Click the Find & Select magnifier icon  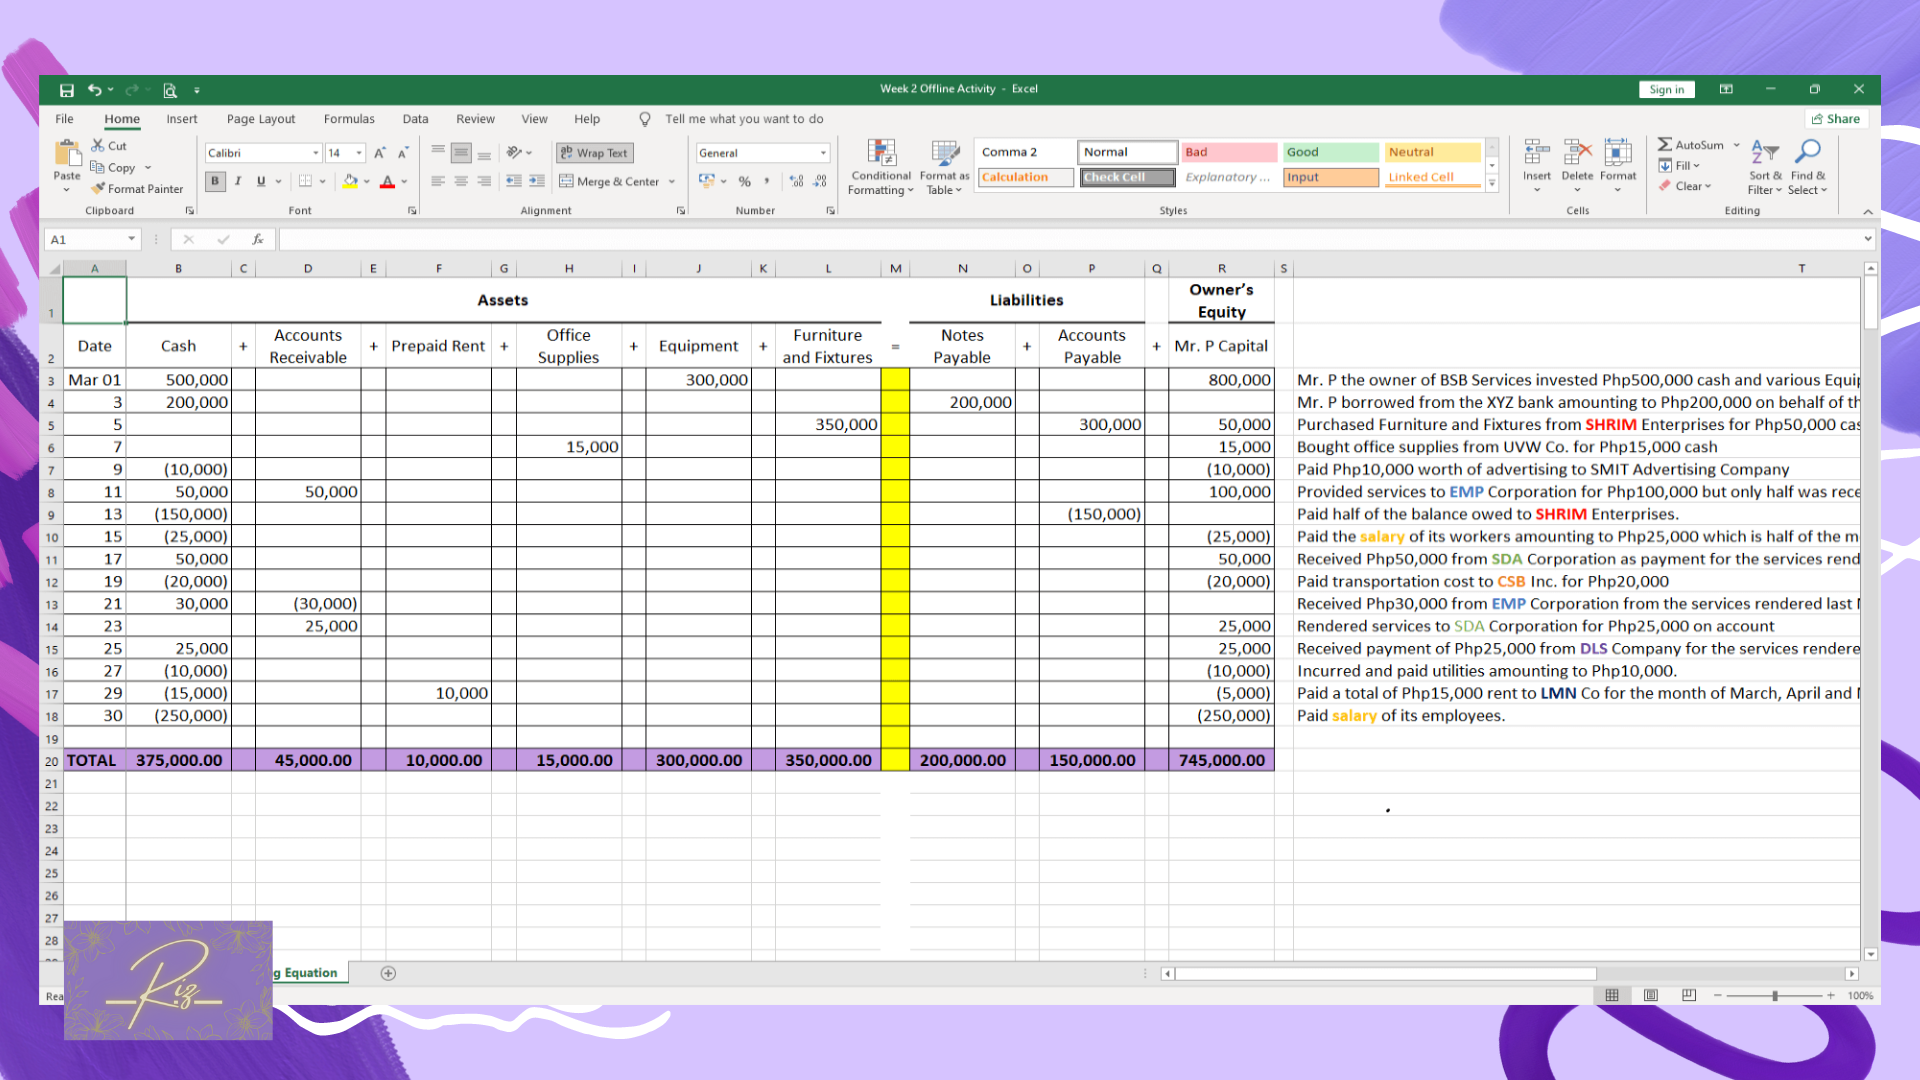1808,152
